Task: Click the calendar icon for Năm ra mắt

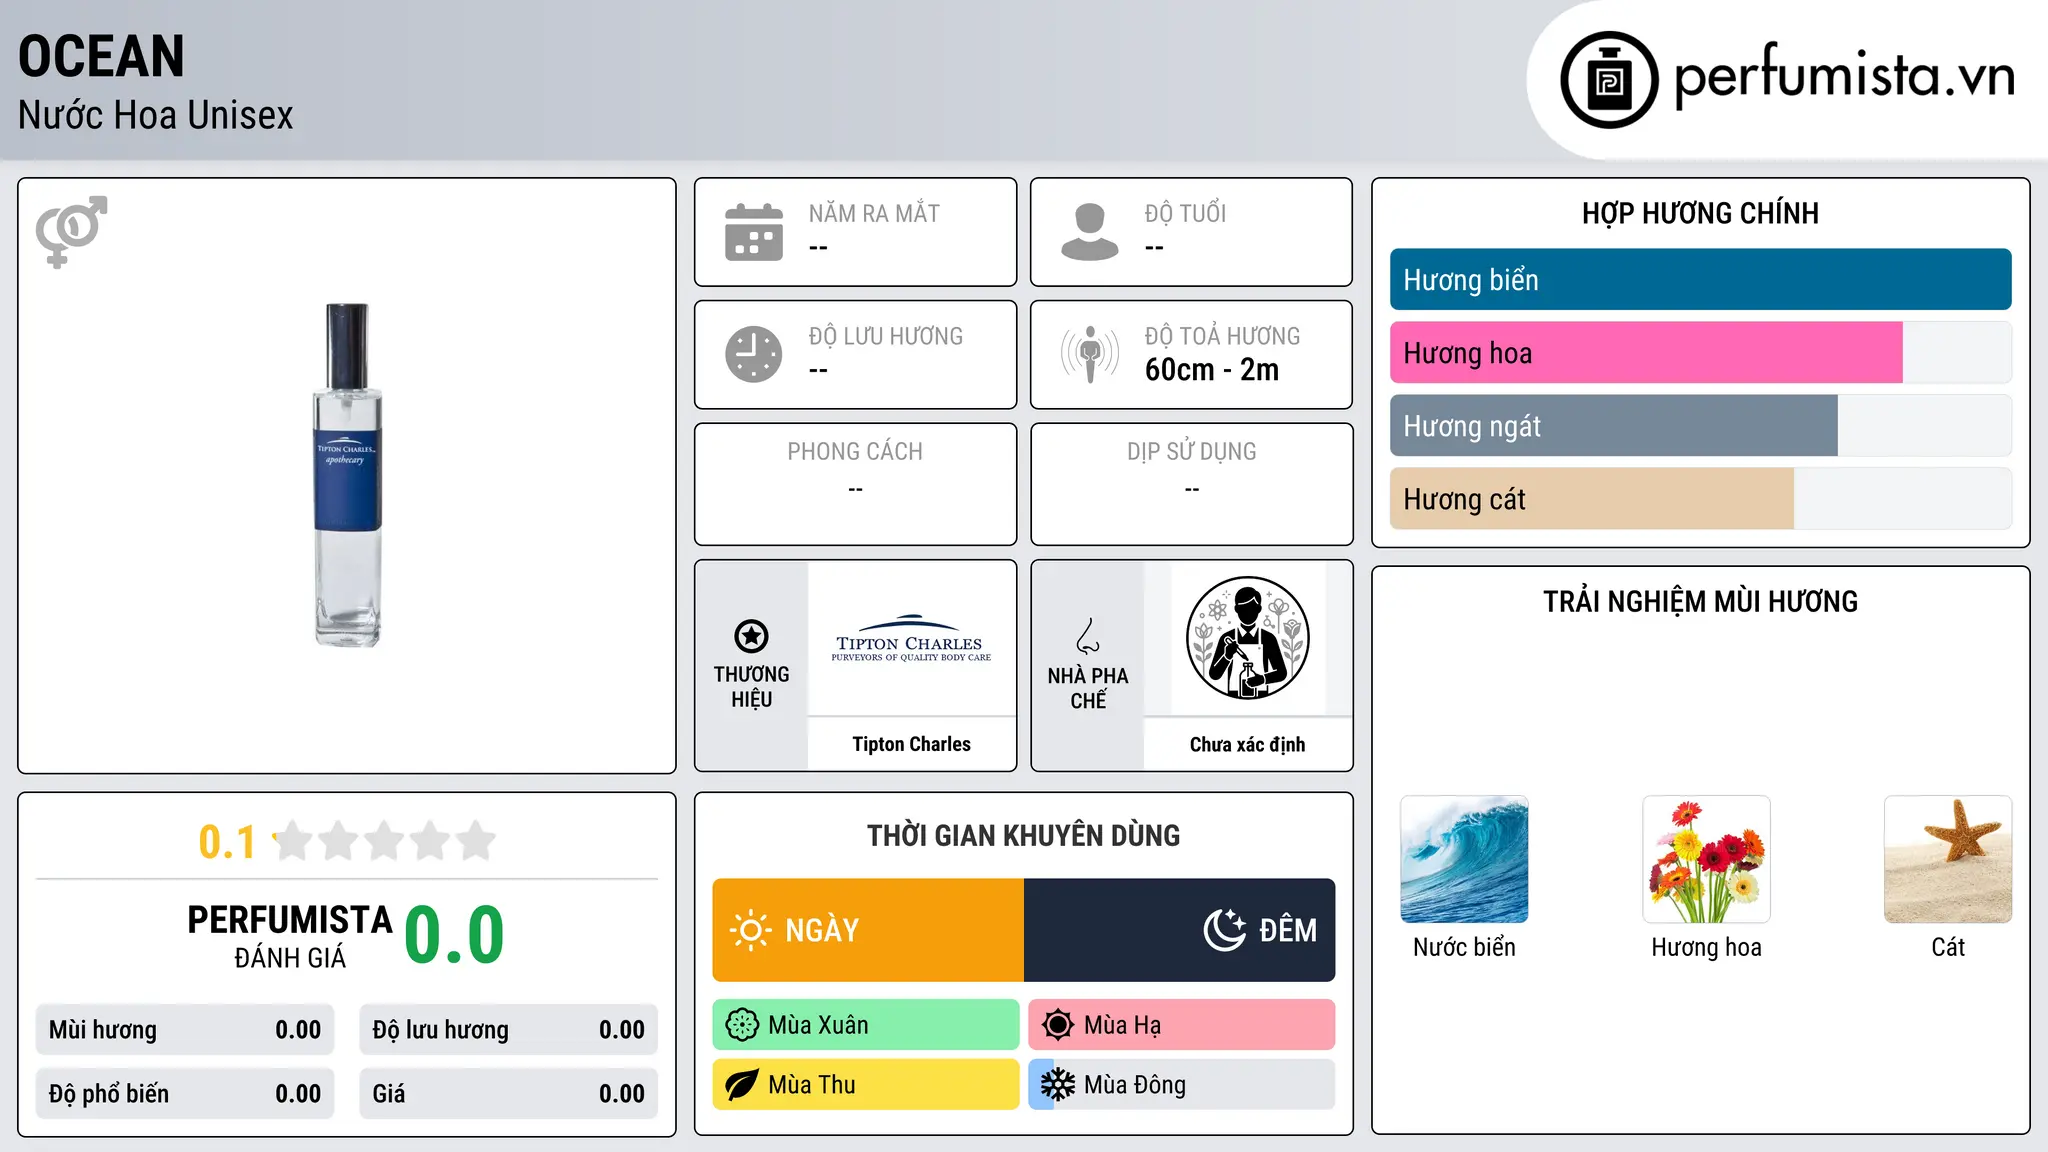Action: click(754, 232)
